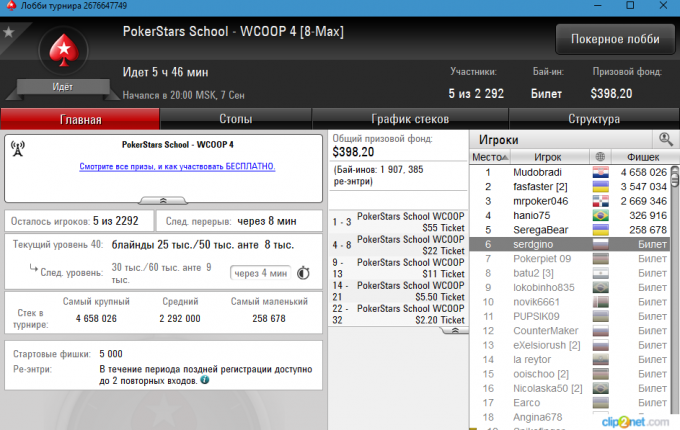Image resolution: width=680 pixels, height=430 pixels.
Task: Select player lokobinho835 row
Action: pyautogui.click(x=570, y=287)
